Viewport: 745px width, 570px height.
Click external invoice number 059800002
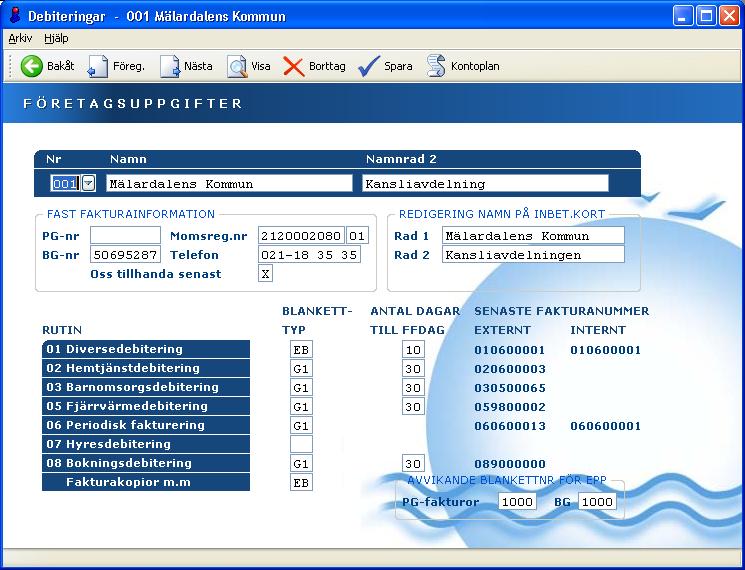(x=510, y=407)
